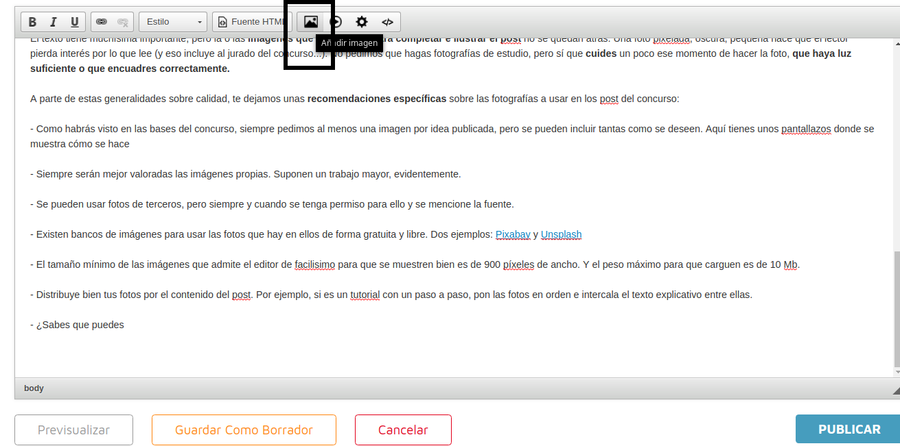
Task: Click the Previsualizar button
Action: coord(73,429)
